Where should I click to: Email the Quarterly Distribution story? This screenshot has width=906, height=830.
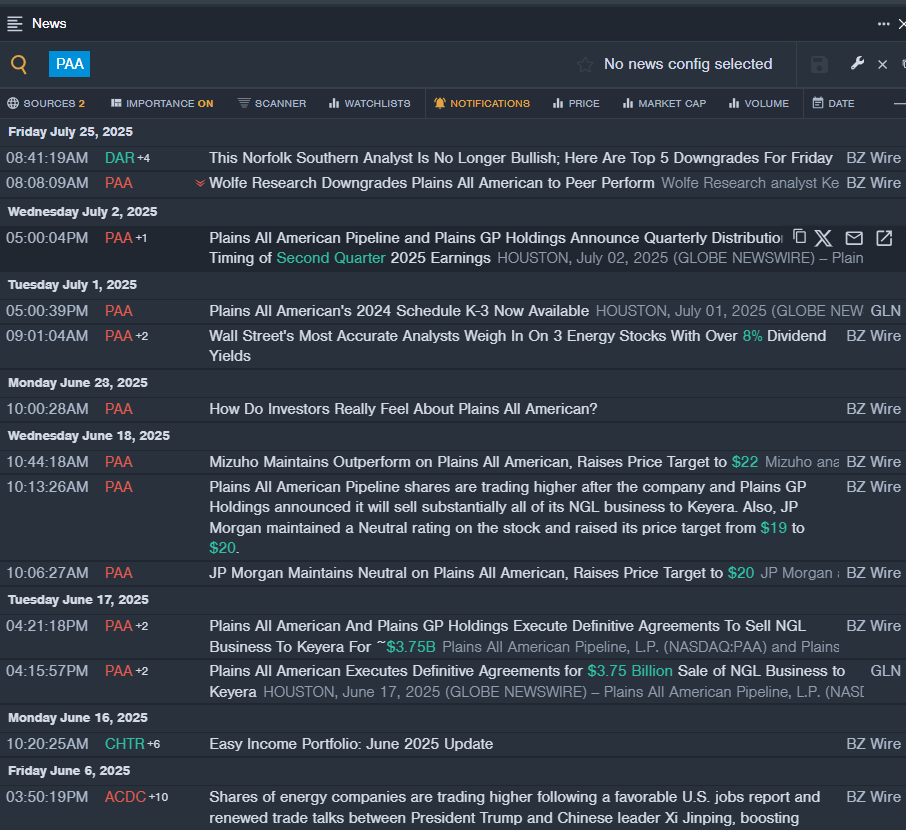pyautogui.click(x=854, y=238)
